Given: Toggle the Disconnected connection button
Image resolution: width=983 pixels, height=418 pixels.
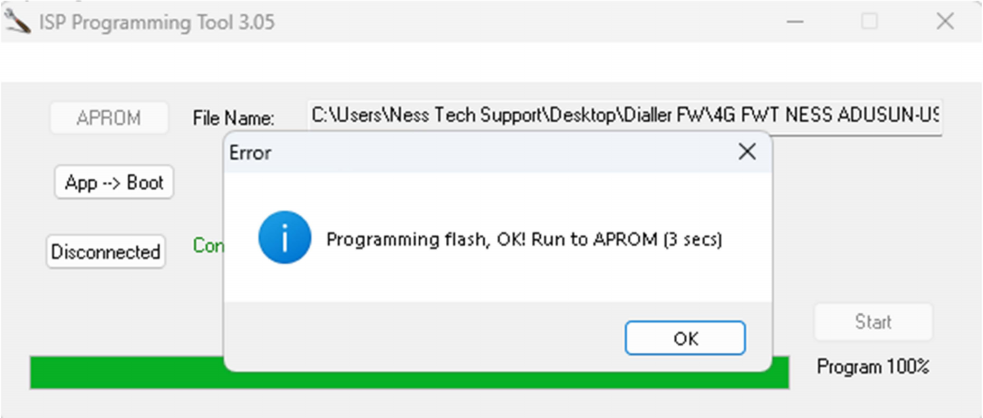Looking at the screenshot, I should click(106, 252).
